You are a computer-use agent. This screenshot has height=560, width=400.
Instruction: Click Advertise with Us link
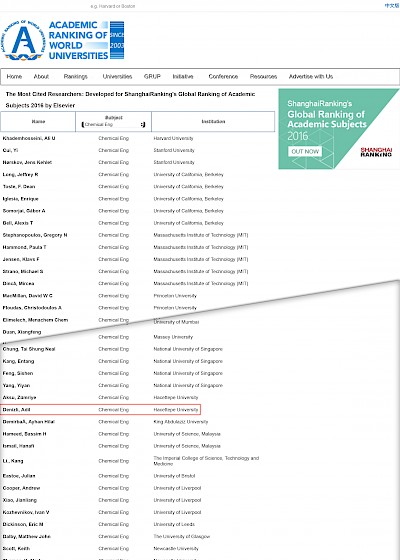coord(311,76)
